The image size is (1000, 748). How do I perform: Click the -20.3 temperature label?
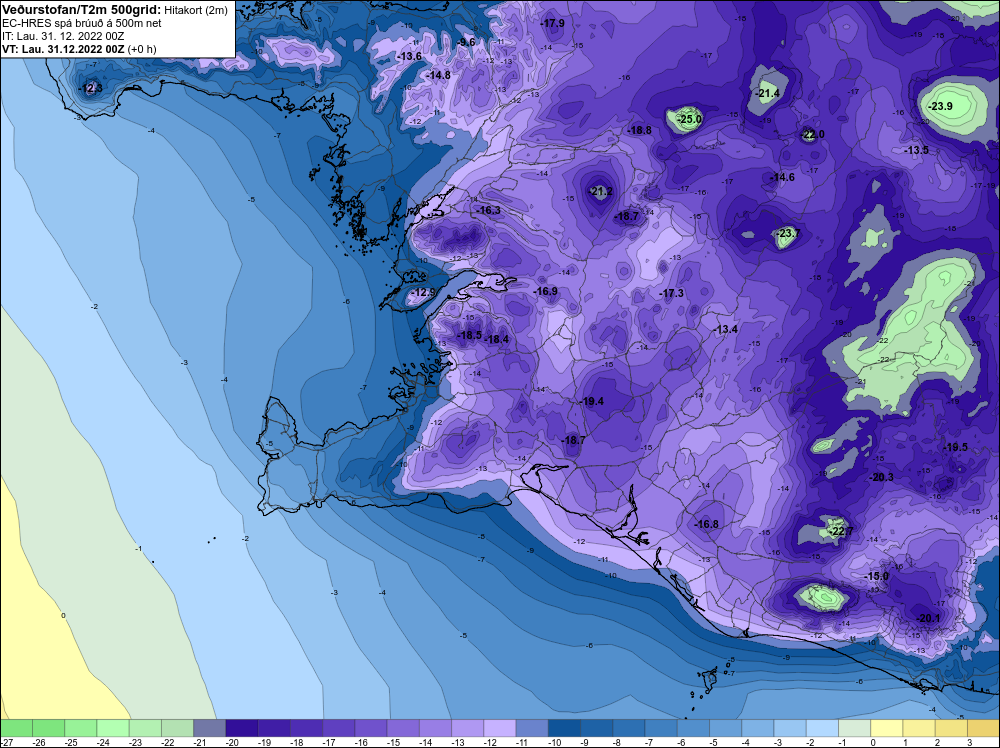[881, 478]
